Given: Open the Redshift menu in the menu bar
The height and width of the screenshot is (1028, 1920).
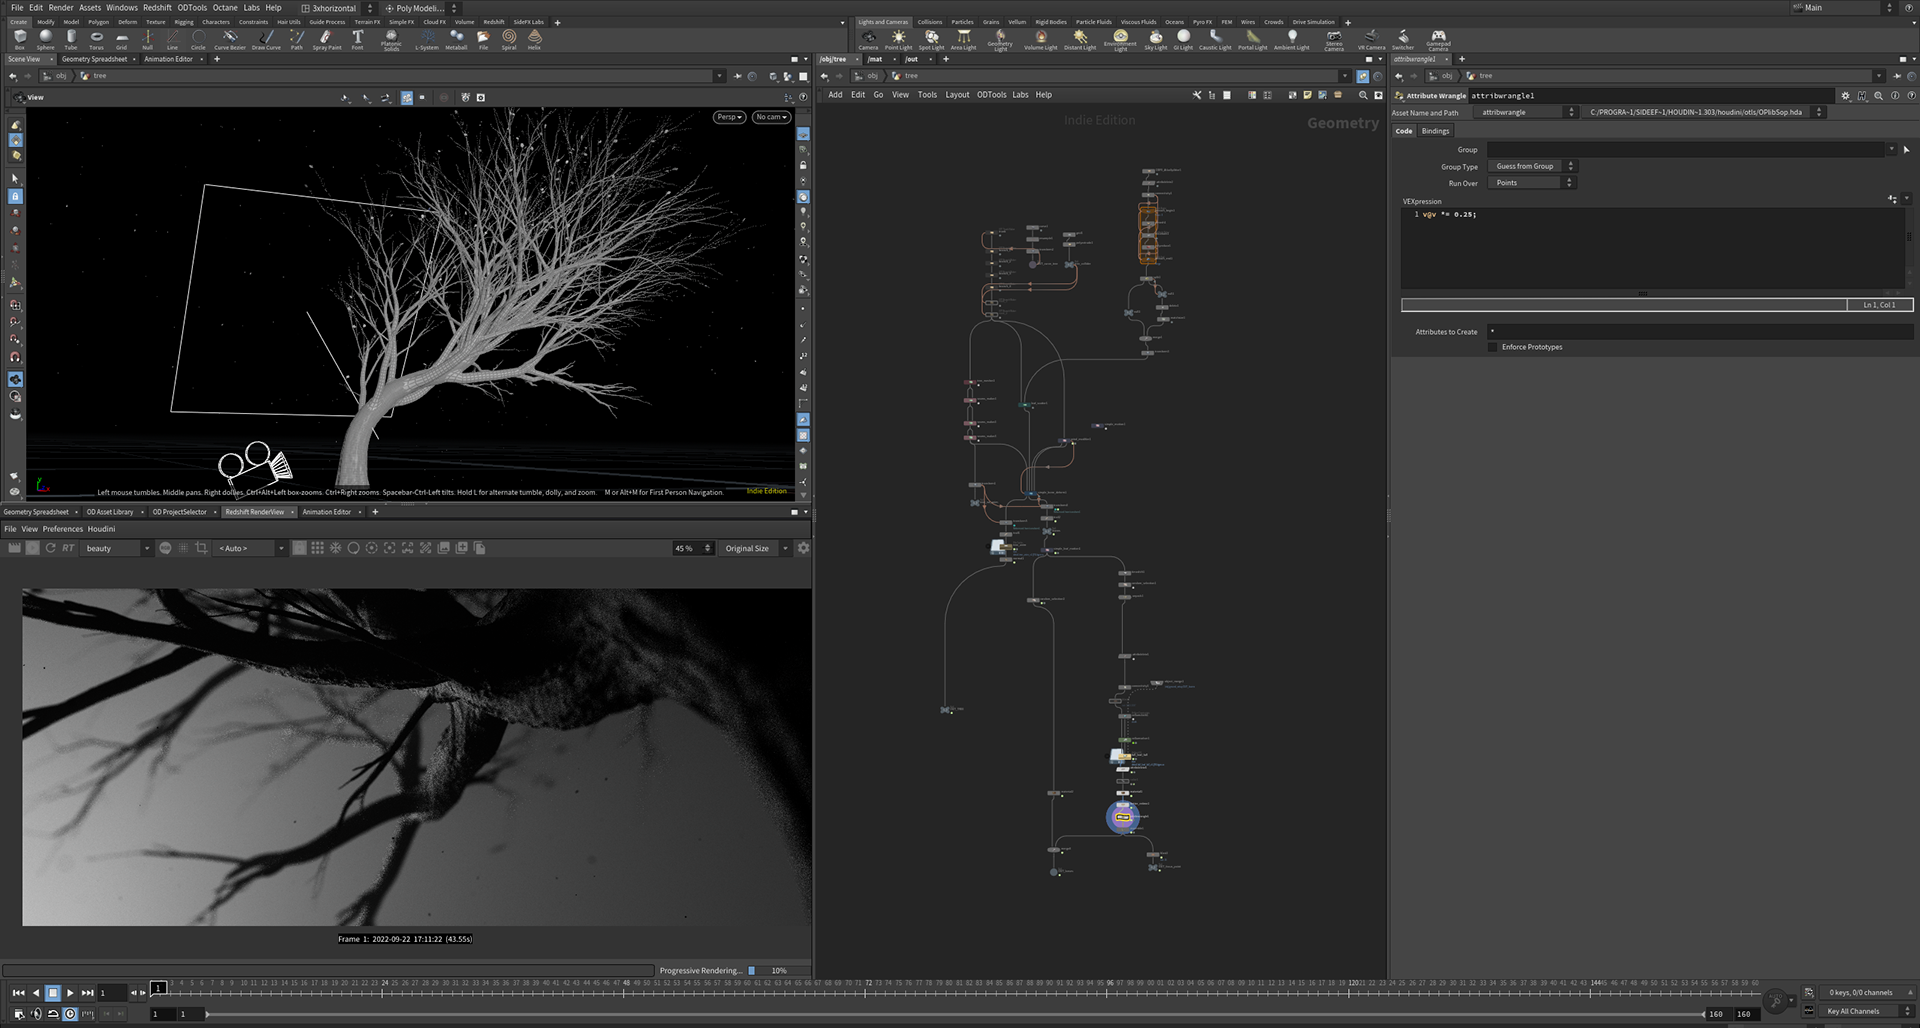Looking at the screenshot, I should point(157,7).
